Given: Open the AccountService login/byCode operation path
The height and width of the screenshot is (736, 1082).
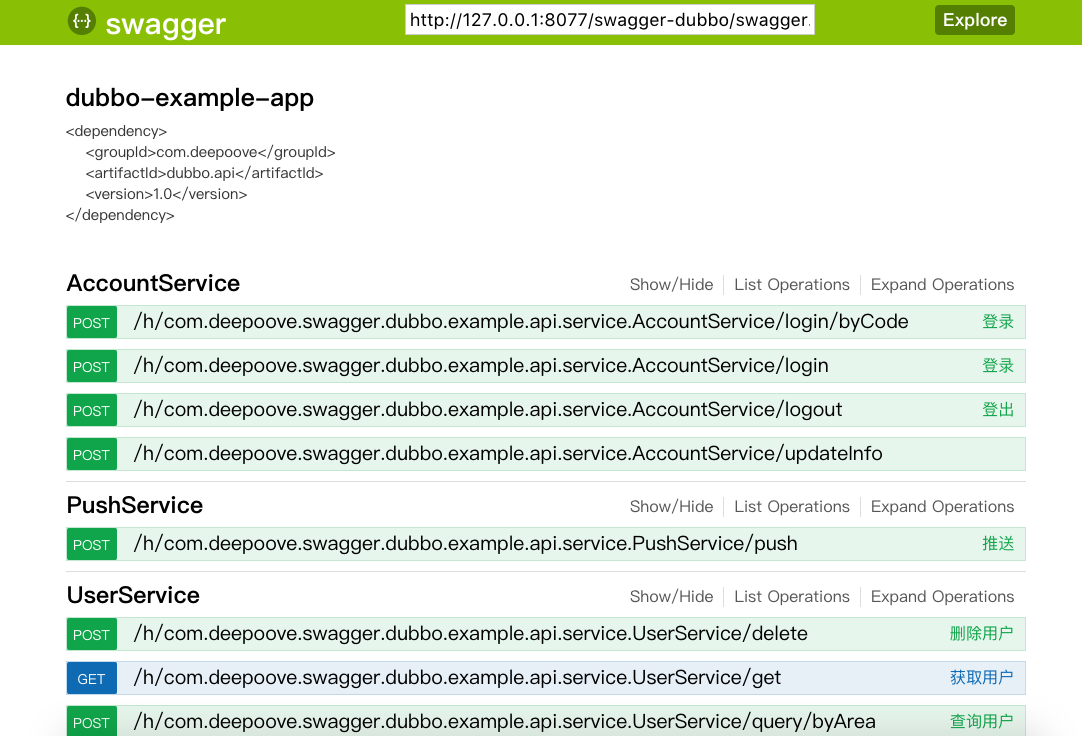Looking at the screenshot, I should coord(520,321).
